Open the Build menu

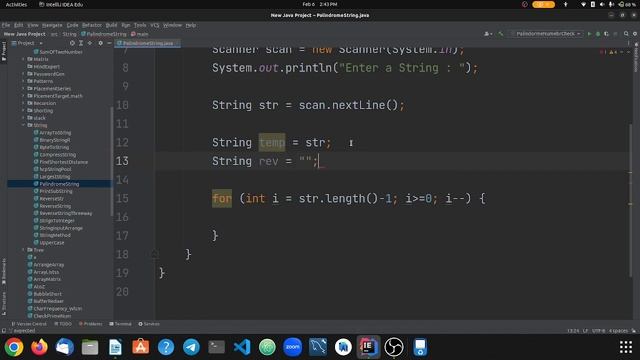tap(111, 25)
